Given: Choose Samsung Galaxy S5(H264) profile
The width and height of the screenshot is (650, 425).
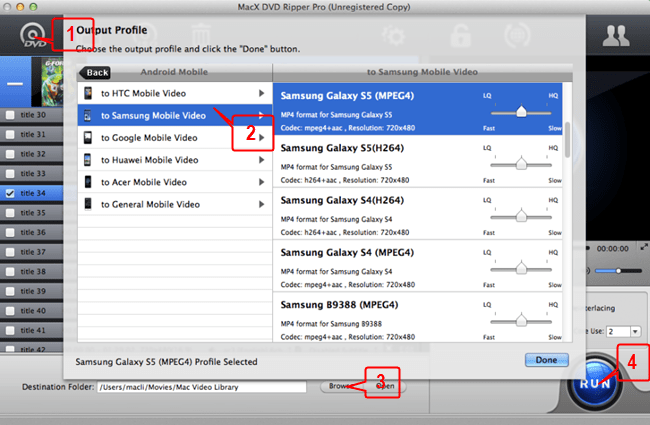Looking at the screenshot, I should coord(417,161).
